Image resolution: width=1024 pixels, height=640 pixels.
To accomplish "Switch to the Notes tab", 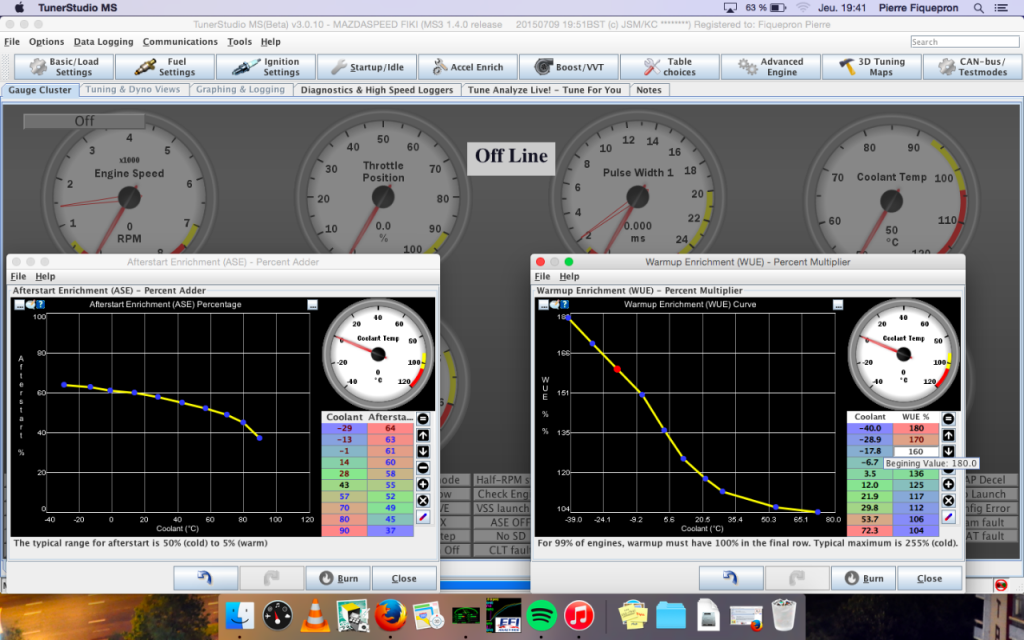I will tap(648, 90).
